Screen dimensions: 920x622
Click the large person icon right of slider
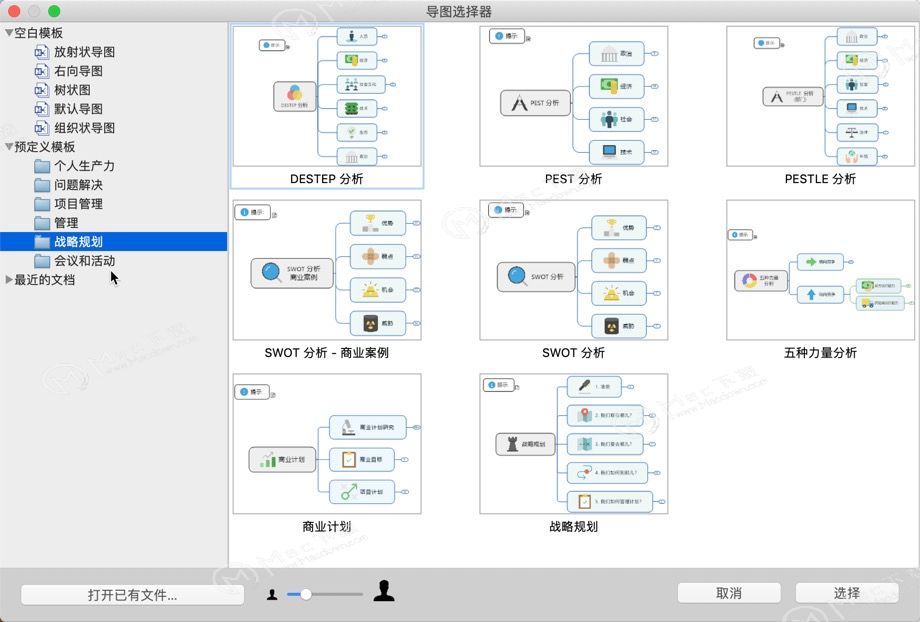[384, 590]
